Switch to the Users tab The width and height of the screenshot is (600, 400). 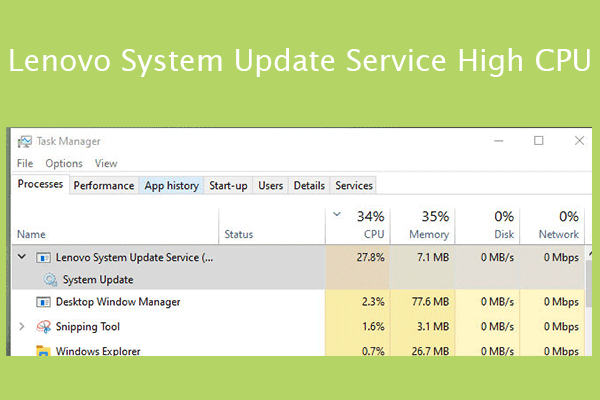[x=271, y=186]
